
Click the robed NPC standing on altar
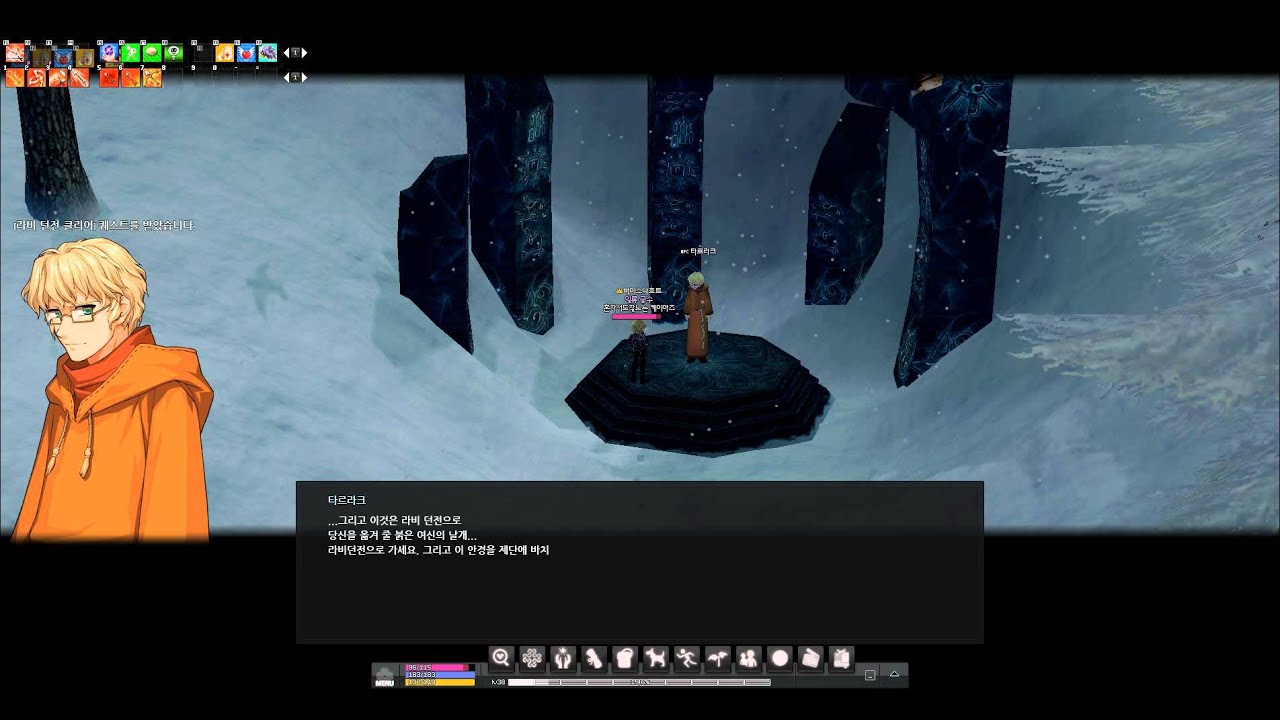[x=697, y=316]
